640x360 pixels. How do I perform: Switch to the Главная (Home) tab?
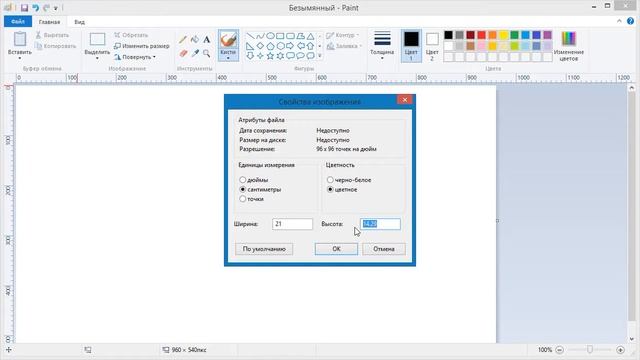49,22
